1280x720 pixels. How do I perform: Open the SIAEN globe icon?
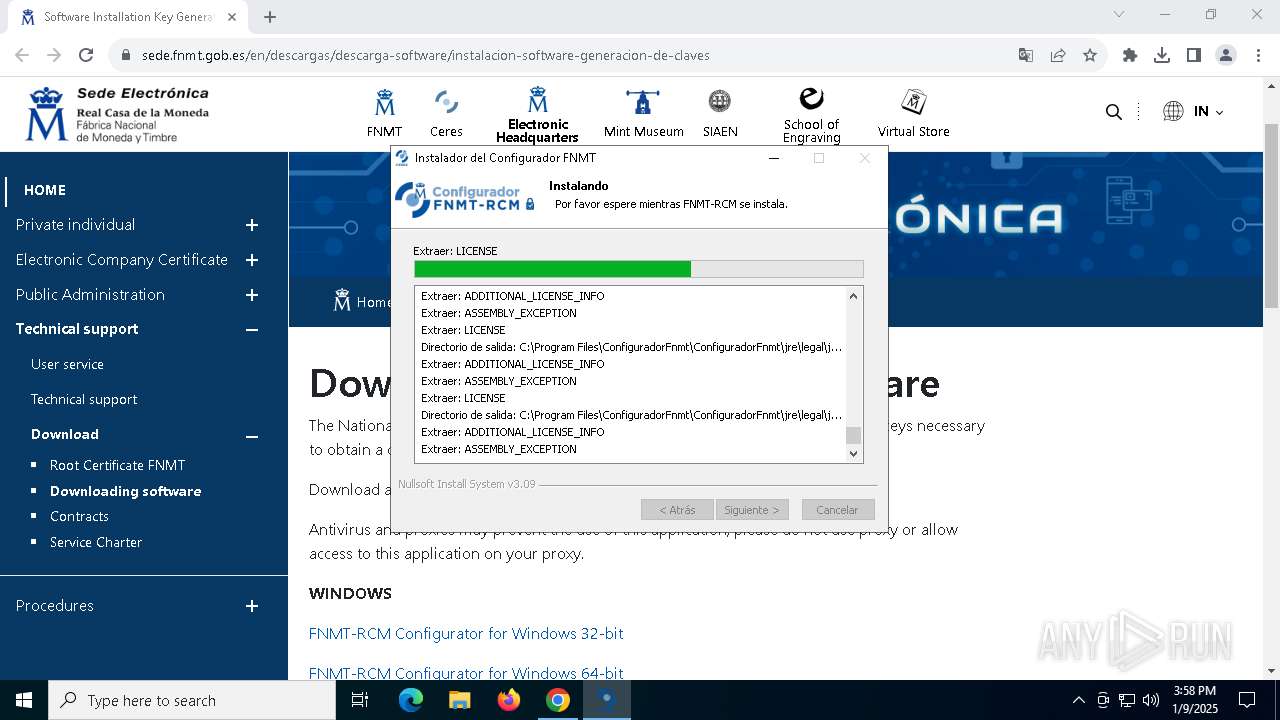tap(719, 101)
